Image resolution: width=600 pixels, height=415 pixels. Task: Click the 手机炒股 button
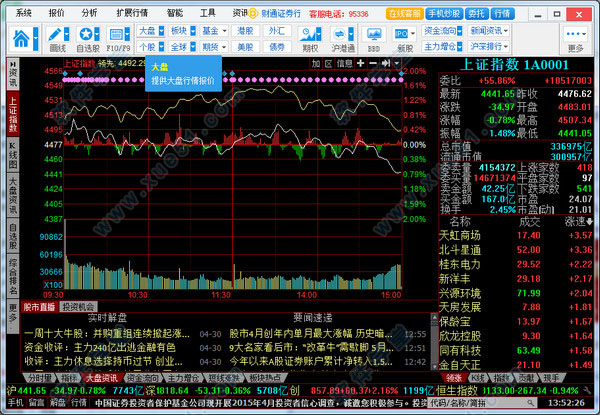444,14
